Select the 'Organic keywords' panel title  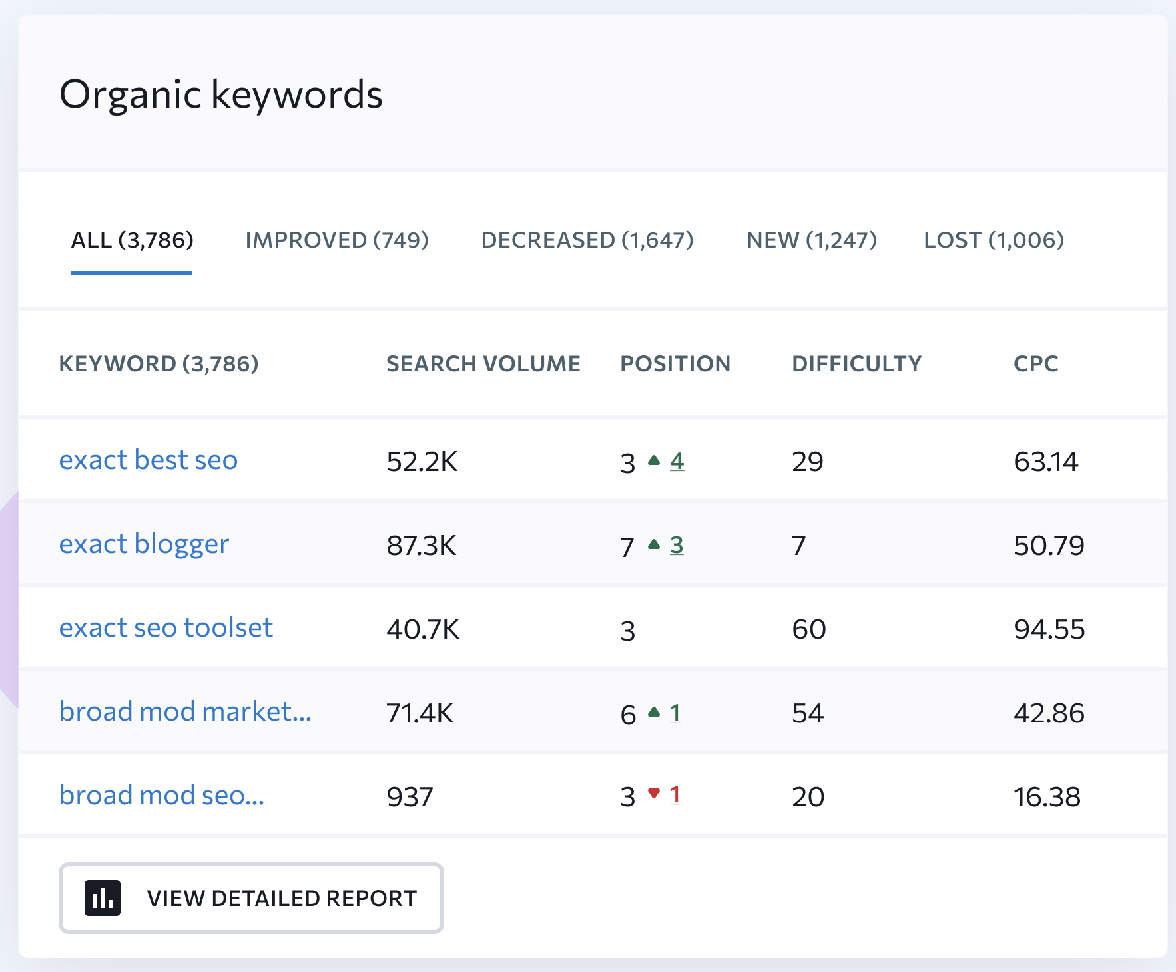click(x=221, y=95)
